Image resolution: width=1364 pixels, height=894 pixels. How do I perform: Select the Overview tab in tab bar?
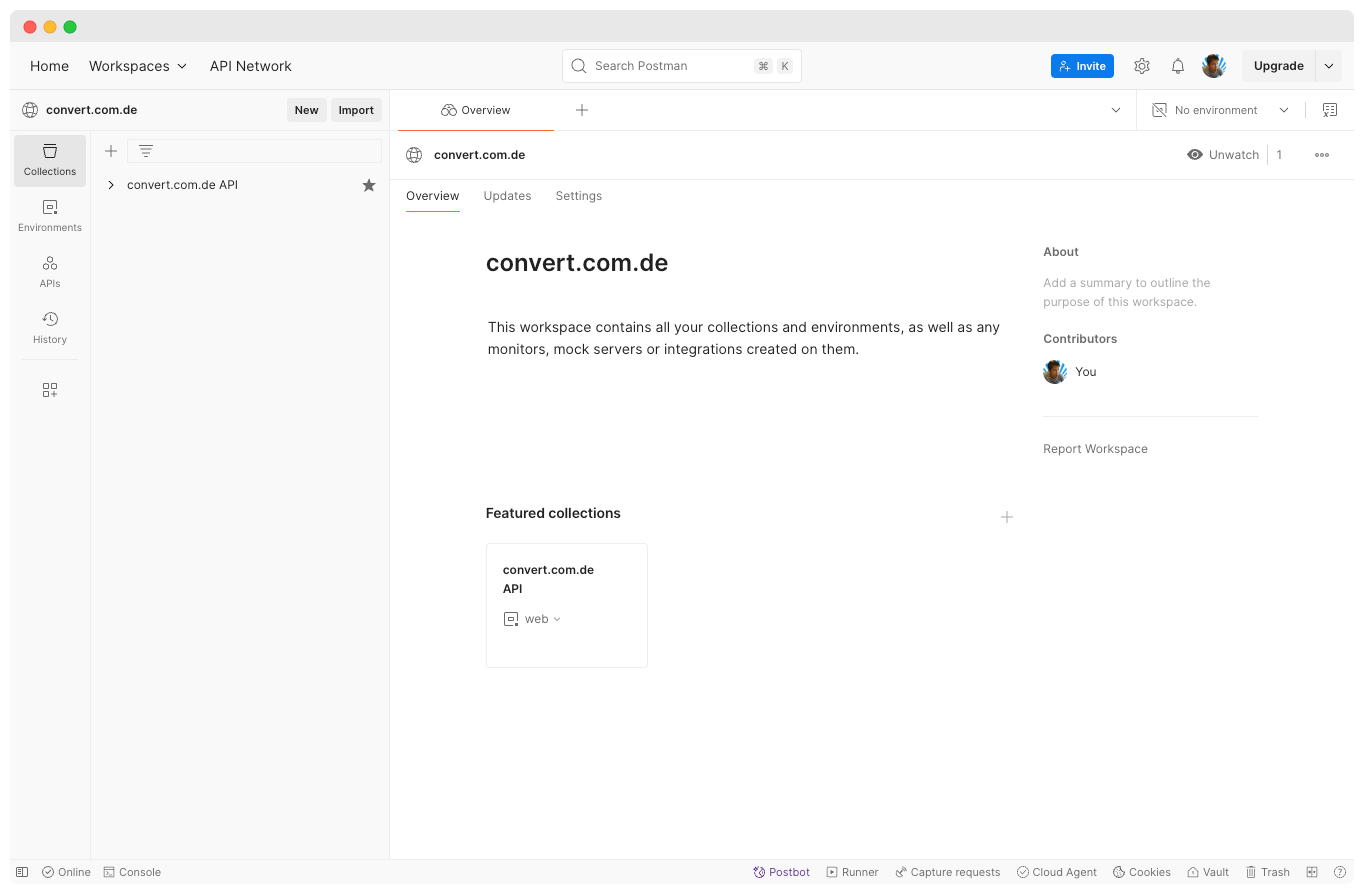pos(476,110)
